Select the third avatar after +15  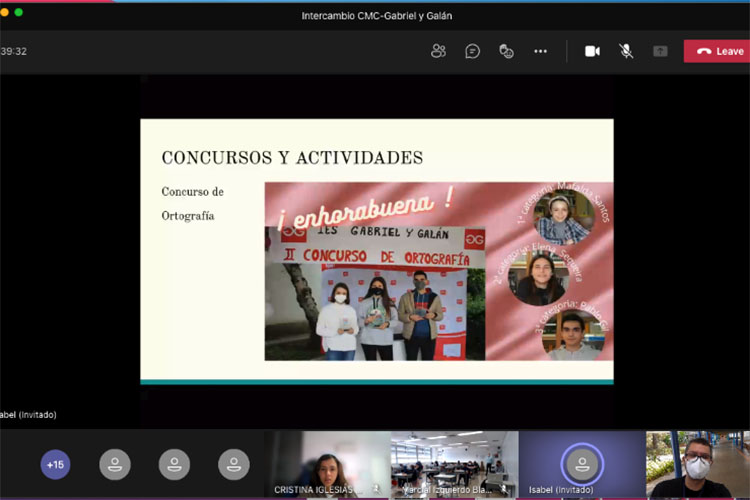(234, 464)
